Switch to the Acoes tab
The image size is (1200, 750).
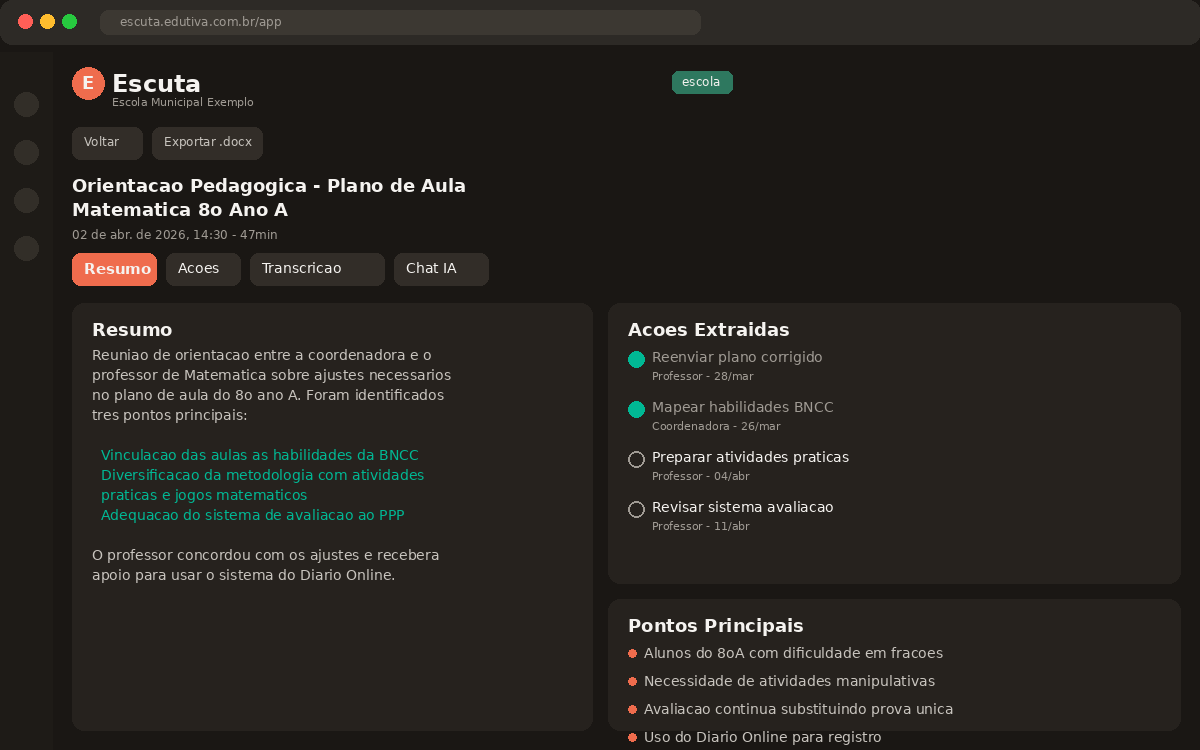(203, 269)
